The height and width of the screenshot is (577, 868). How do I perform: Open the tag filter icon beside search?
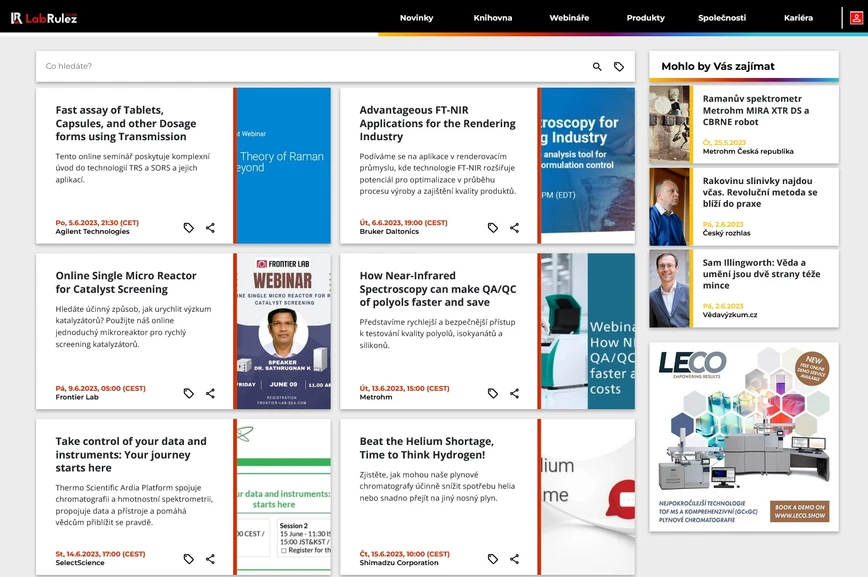click(x=619, y=66)
